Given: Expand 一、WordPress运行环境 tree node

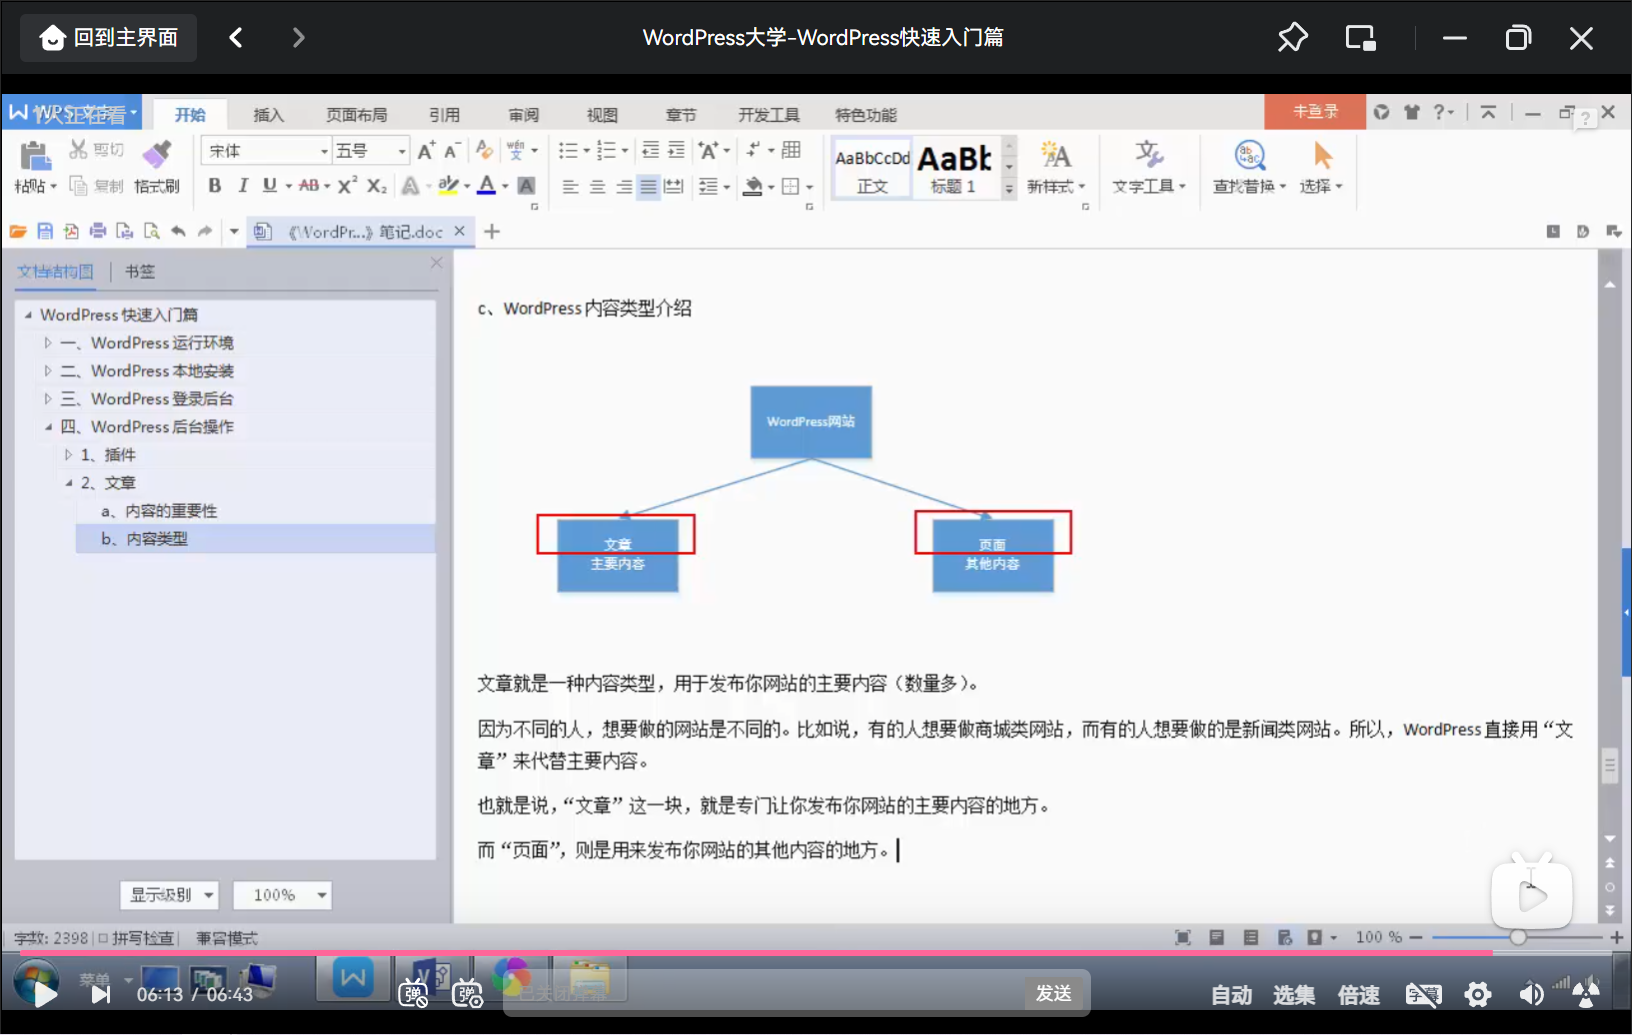Looking at the screenshot, I should [x=47, y=343].
